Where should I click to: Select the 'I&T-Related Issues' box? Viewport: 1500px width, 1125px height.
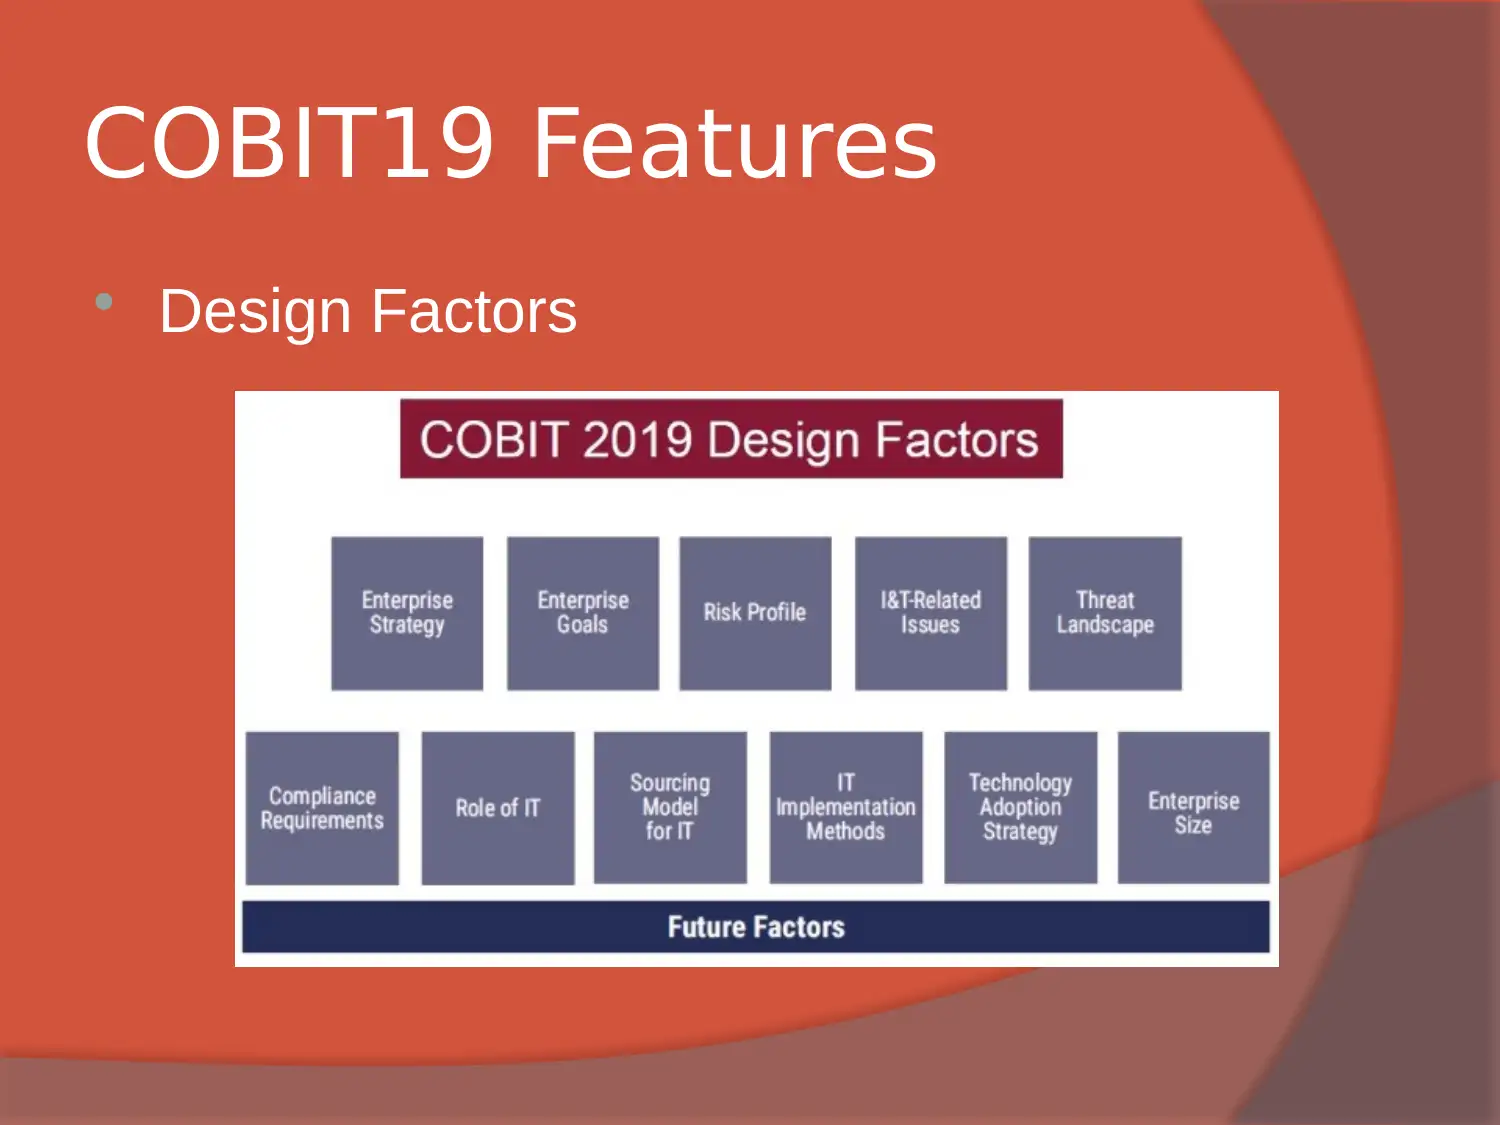pyautogui.click(x=931, y=613)
